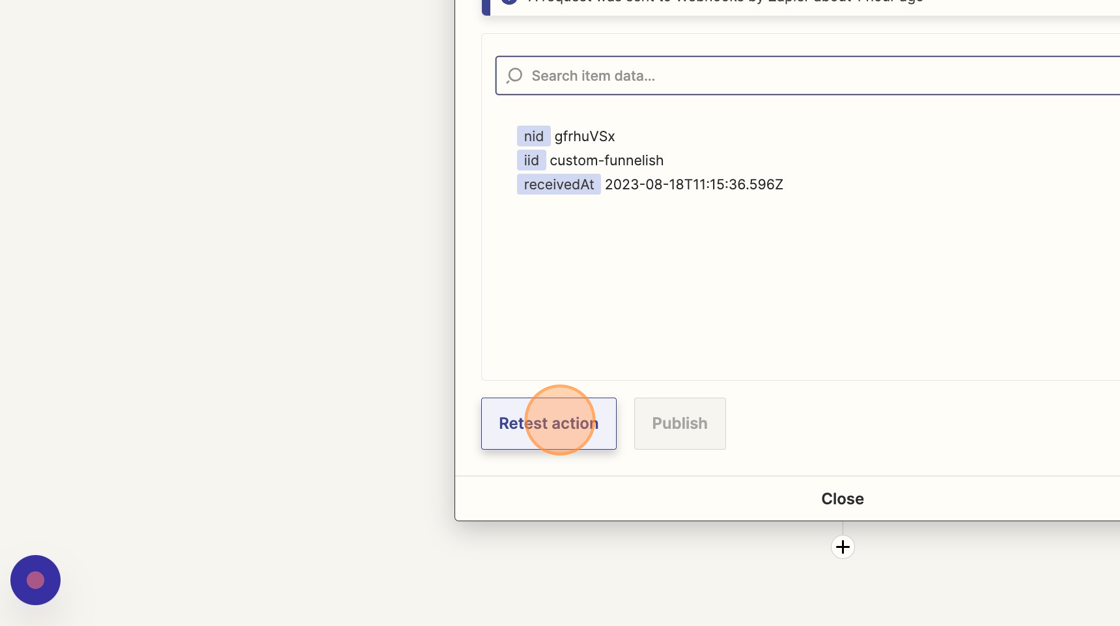1120x626 pixels.
Task: Click the Retest action button
Action: [x=549, y=424]
